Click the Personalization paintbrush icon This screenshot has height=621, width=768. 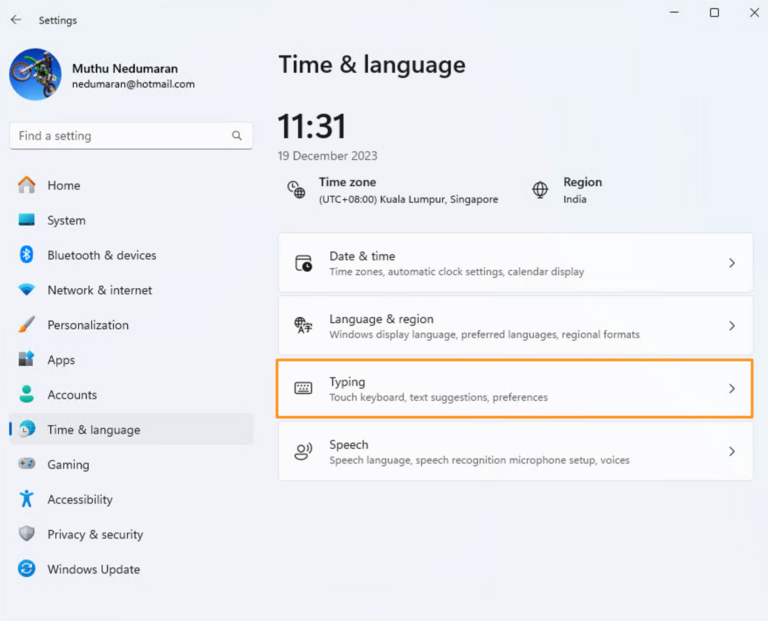coord(27,325)
